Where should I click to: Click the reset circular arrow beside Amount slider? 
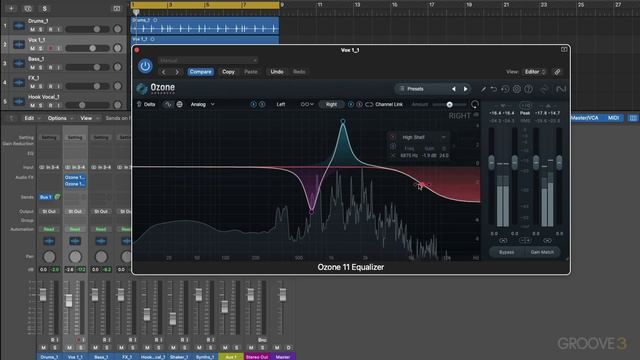475,104
